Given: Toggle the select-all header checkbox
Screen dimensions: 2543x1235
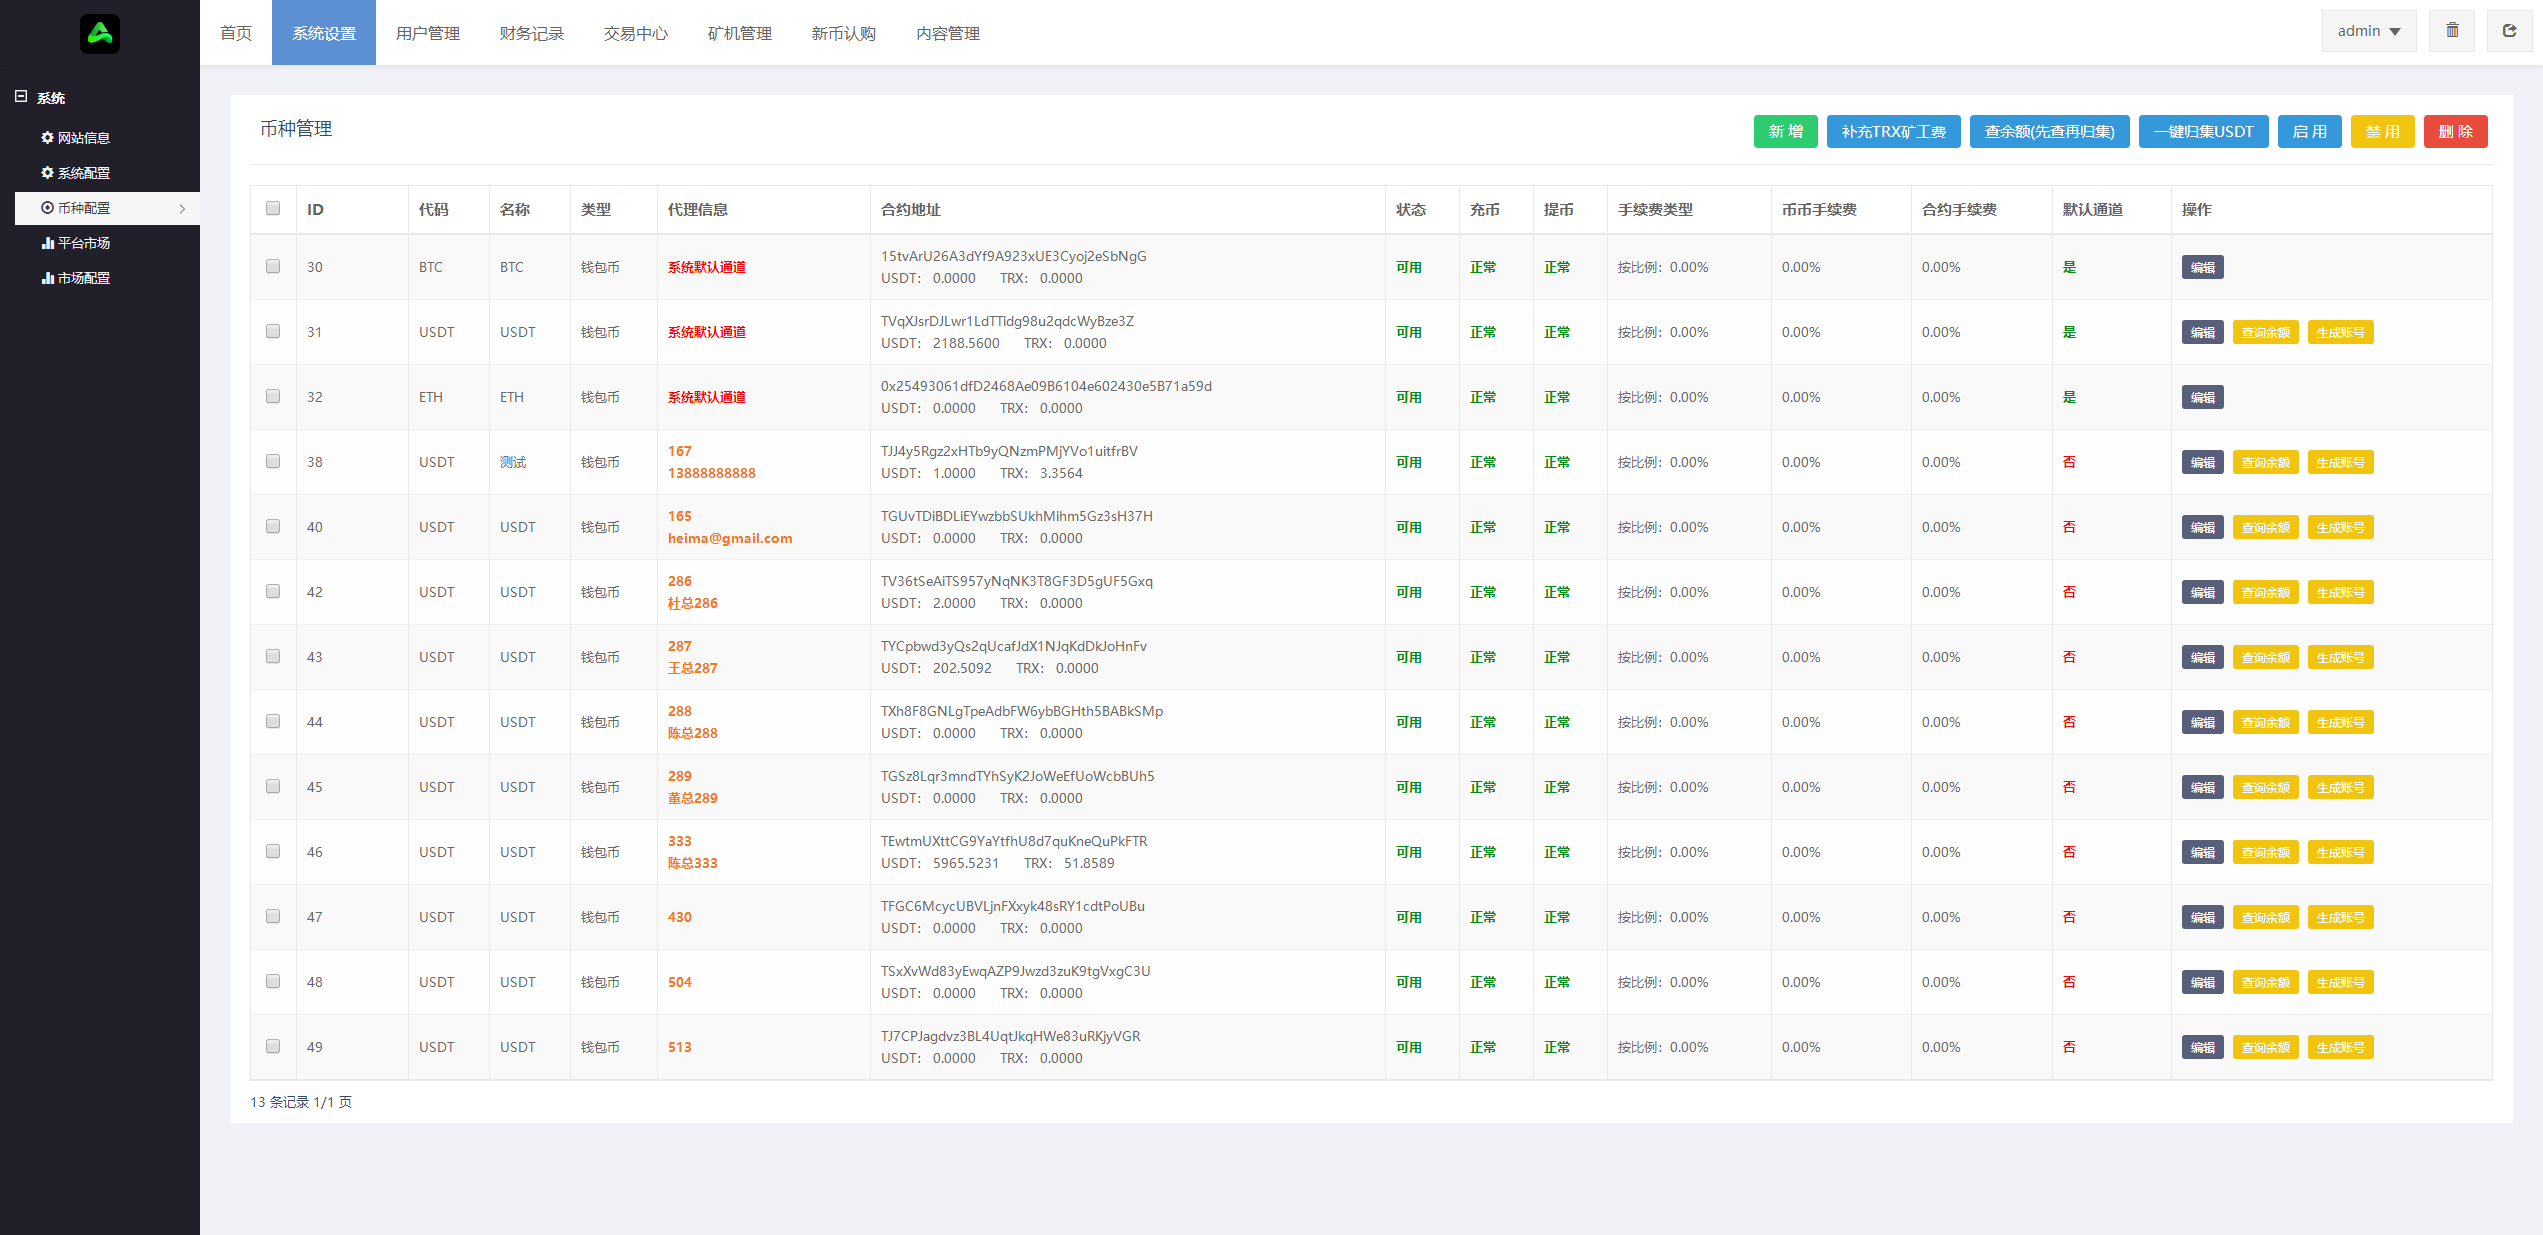Looking at the screenshot, I should tap(273, 208).
